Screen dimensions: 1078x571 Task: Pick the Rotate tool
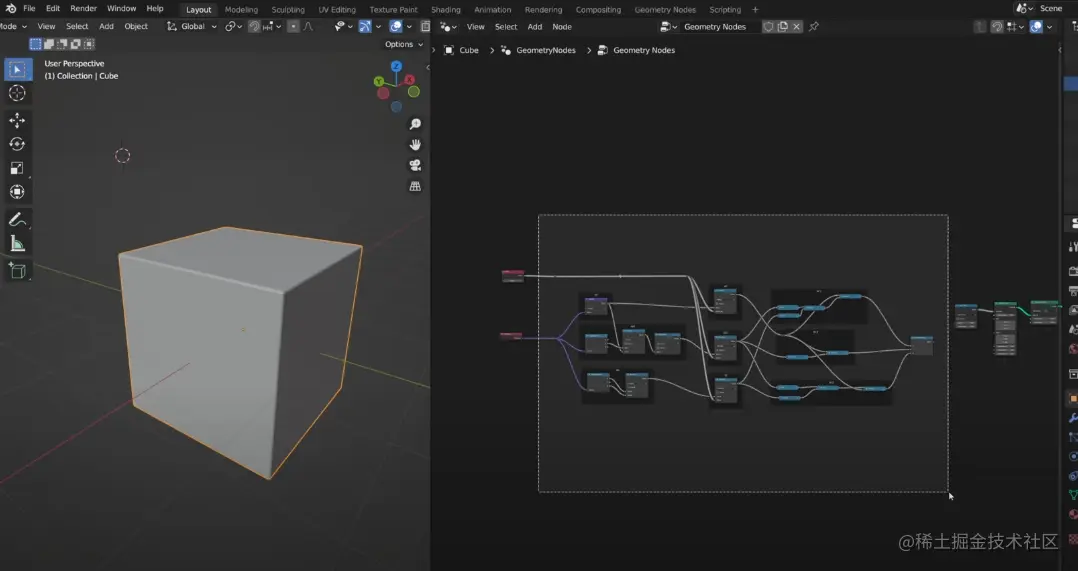point(17,144)
